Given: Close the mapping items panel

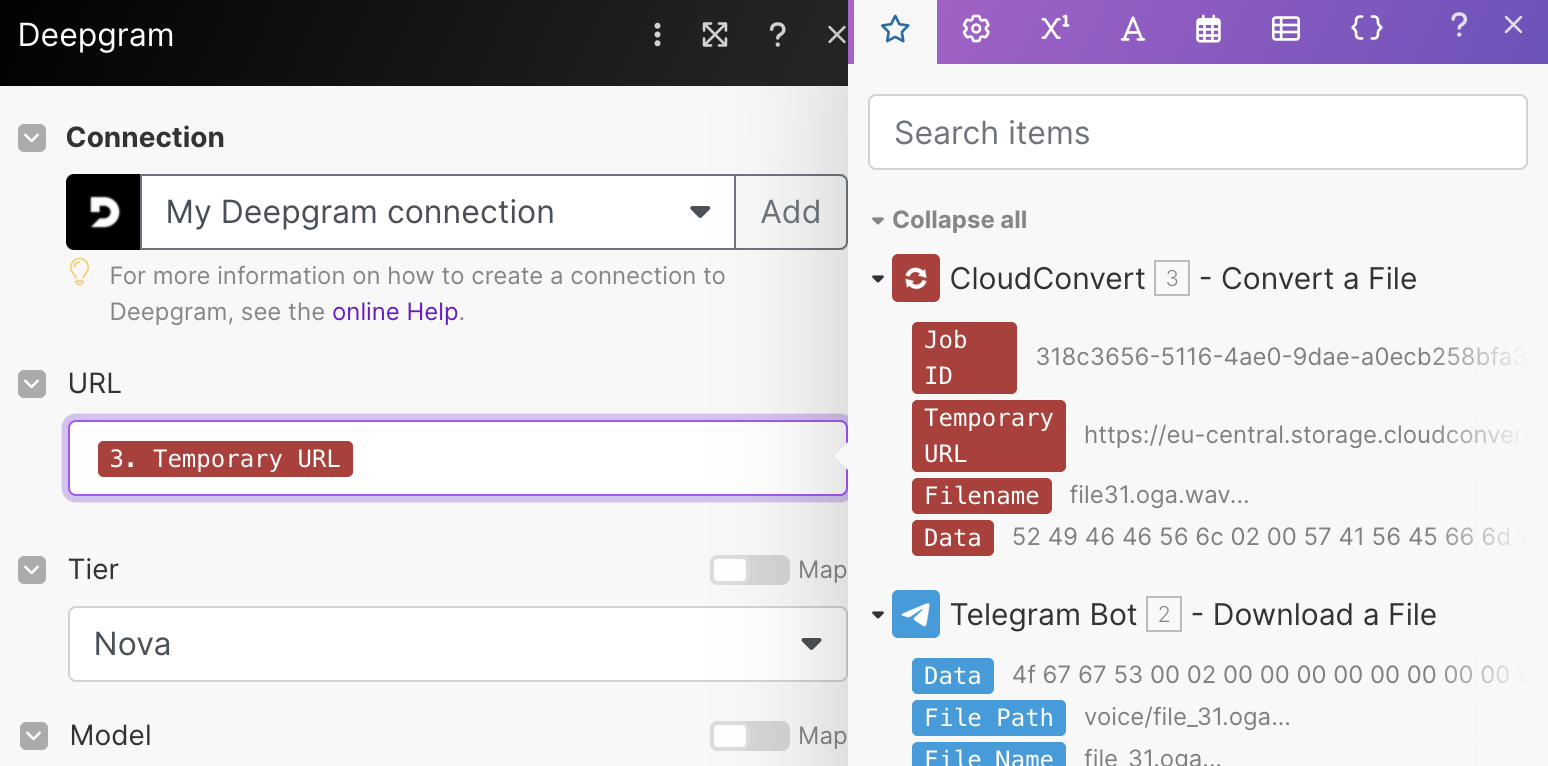Looking at the screenshot, I should click(x=1513, y=26).
